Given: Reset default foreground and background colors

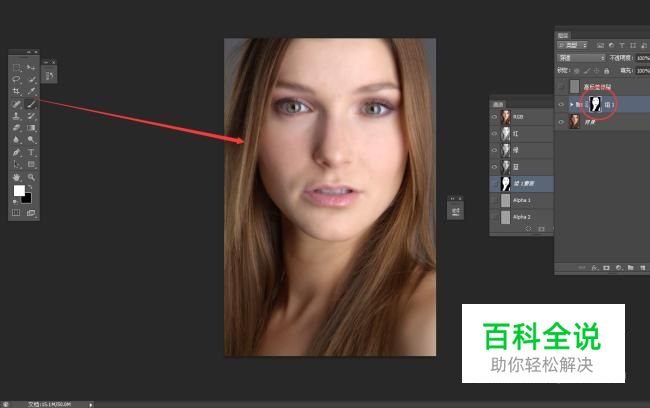Looking at the screenshot, I should pos(15,202).
